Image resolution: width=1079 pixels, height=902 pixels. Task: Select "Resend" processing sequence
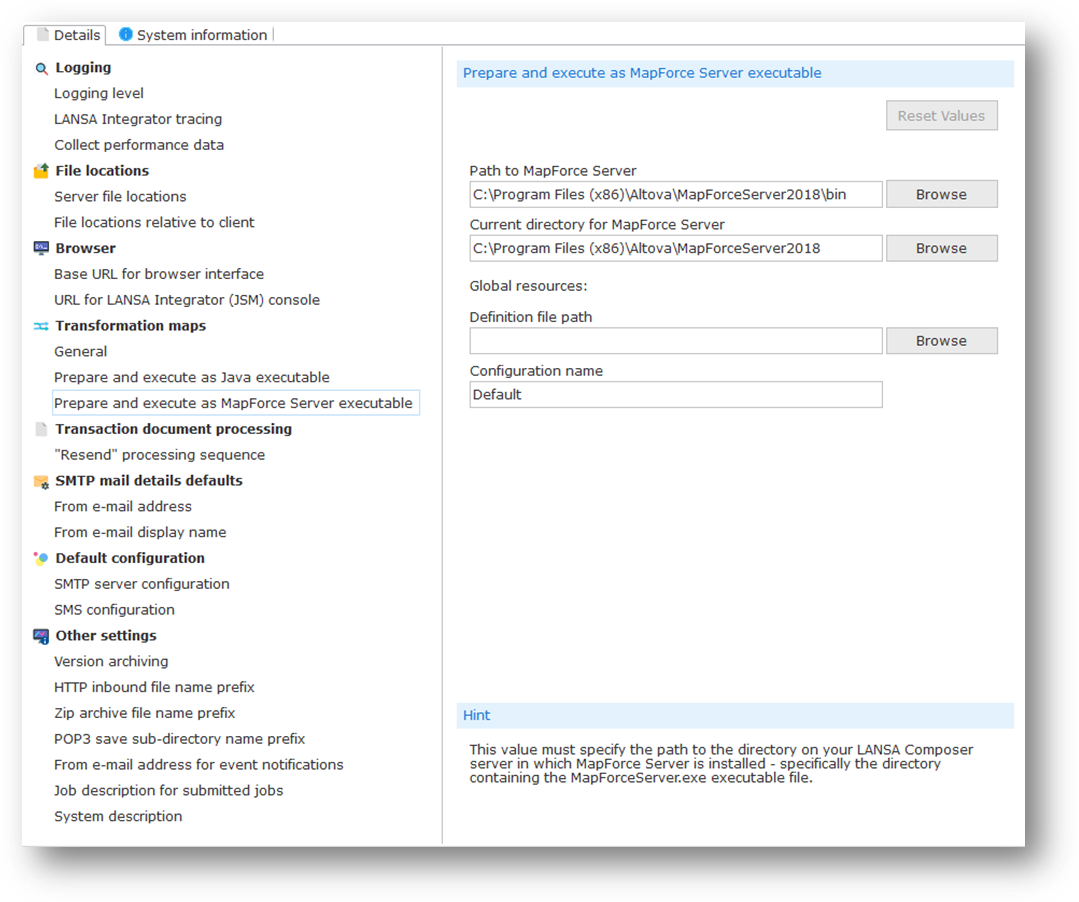(160, 455)
